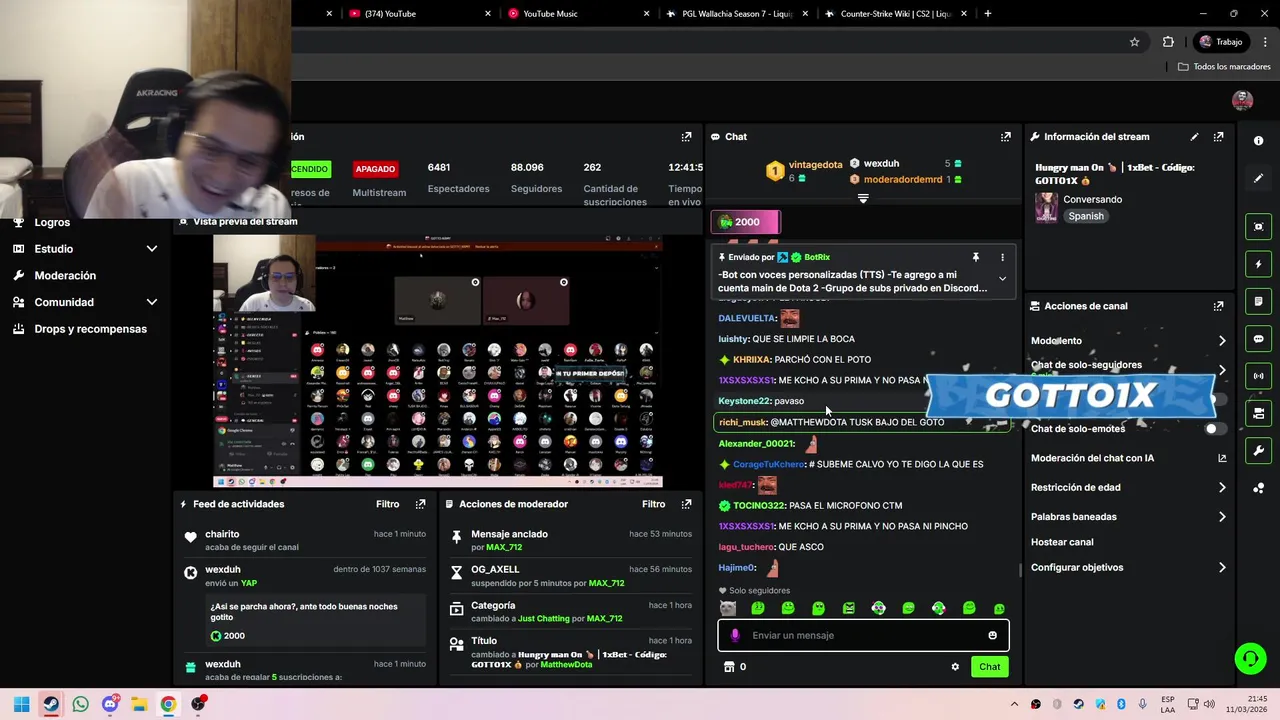Screen dimensions: 1280x720
Task: Click Hostear canal
Action: coord(1062,542)
